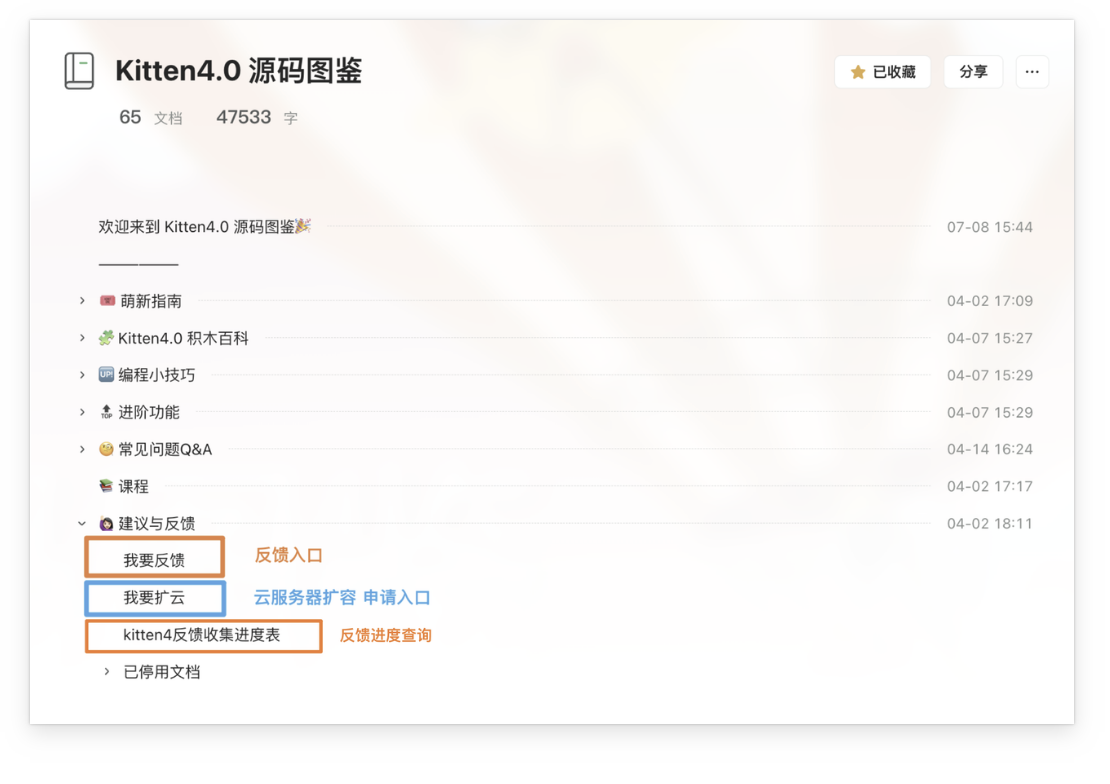Expand the 萌新指南 section
The image size is (1110, 784).
(82, 301)
